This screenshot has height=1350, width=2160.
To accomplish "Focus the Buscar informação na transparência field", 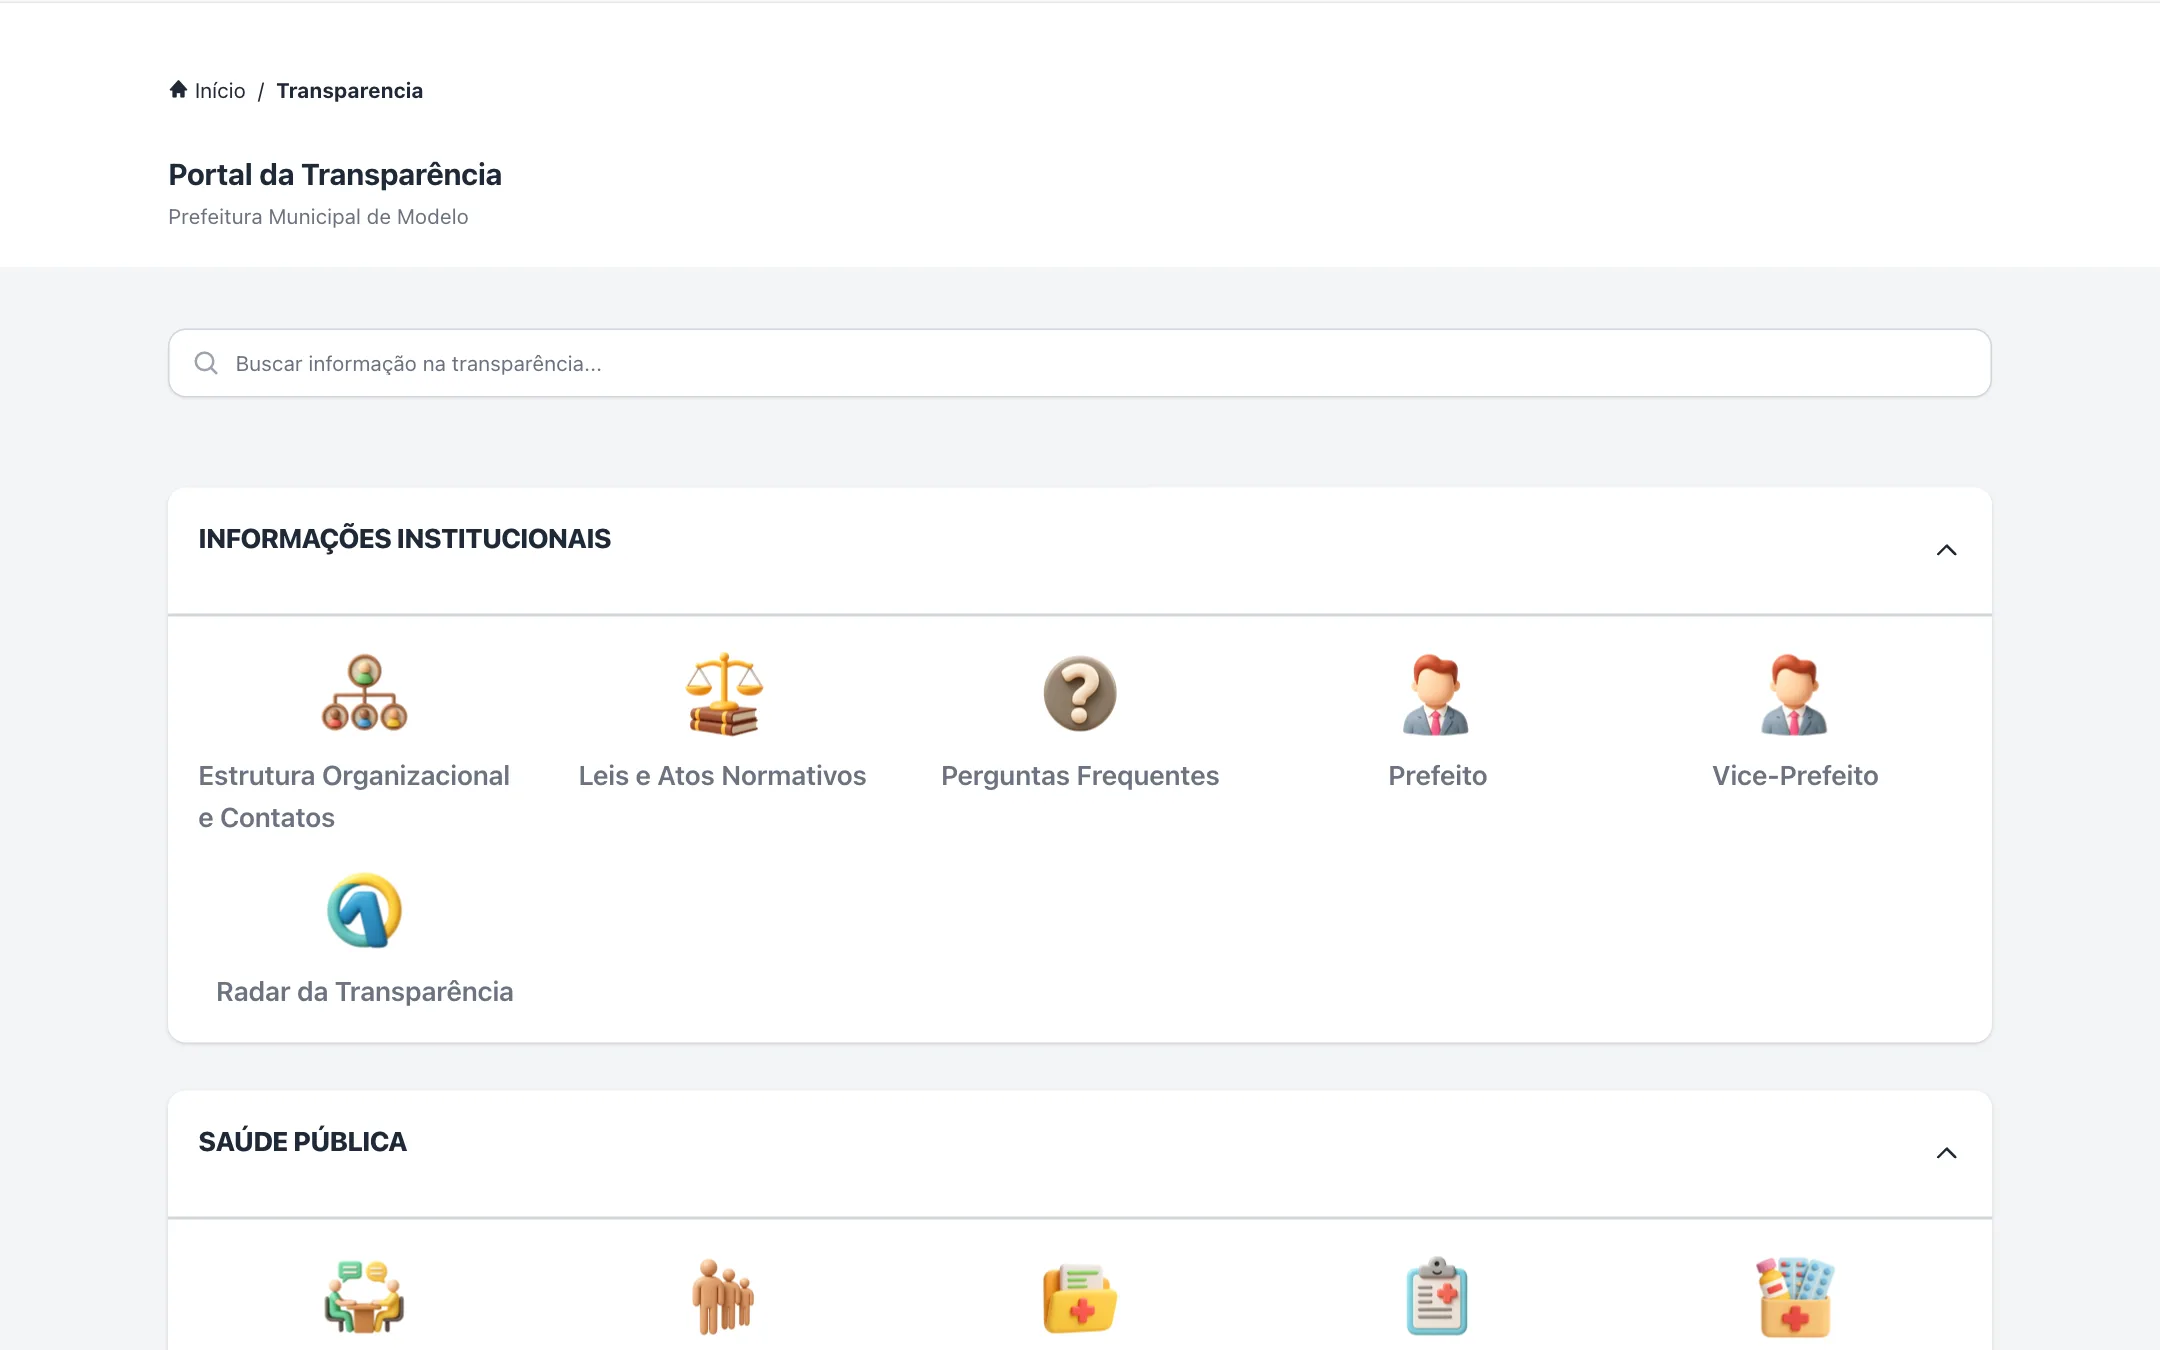I will coord(1080,363).
